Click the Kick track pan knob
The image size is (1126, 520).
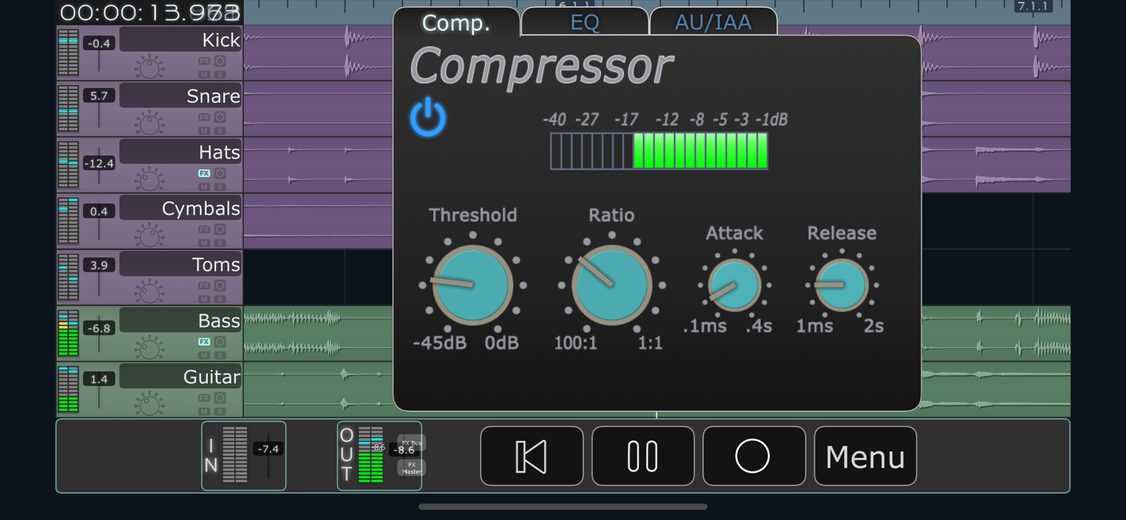click(149, 68)
